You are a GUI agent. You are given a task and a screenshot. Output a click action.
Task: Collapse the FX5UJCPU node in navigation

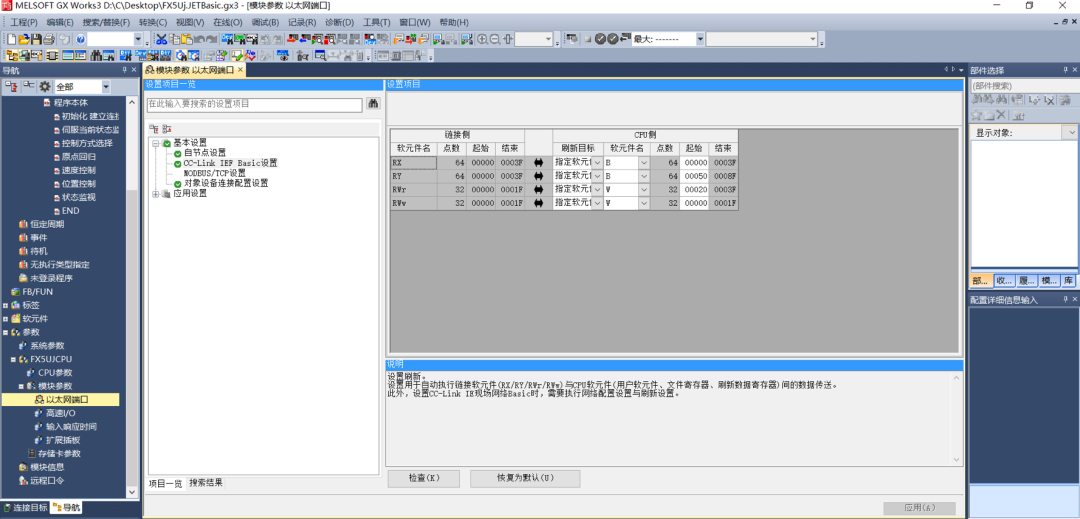[12, 359]
